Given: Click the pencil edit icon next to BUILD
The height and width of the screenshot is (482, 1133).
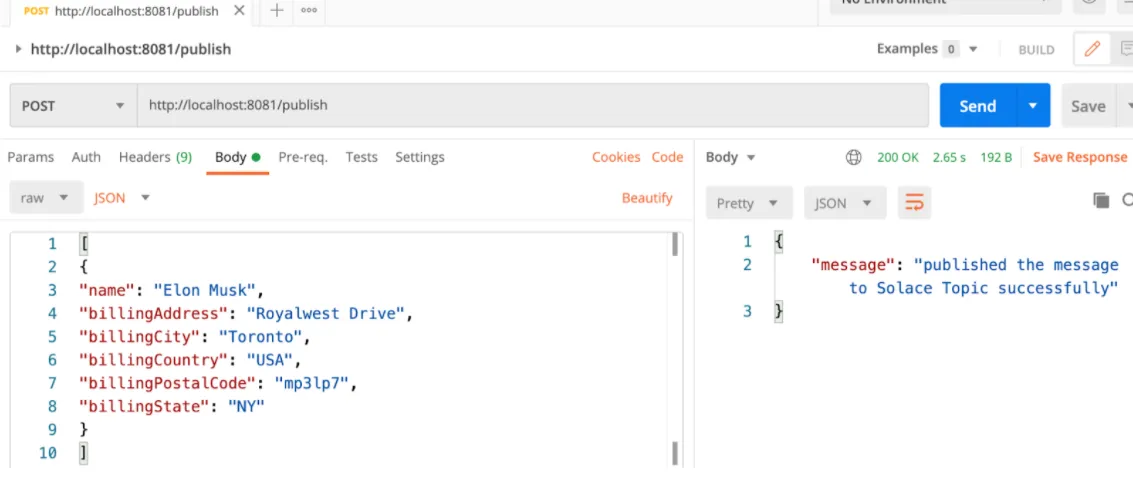Looking at the screenshot, I should coord(1092,49).
